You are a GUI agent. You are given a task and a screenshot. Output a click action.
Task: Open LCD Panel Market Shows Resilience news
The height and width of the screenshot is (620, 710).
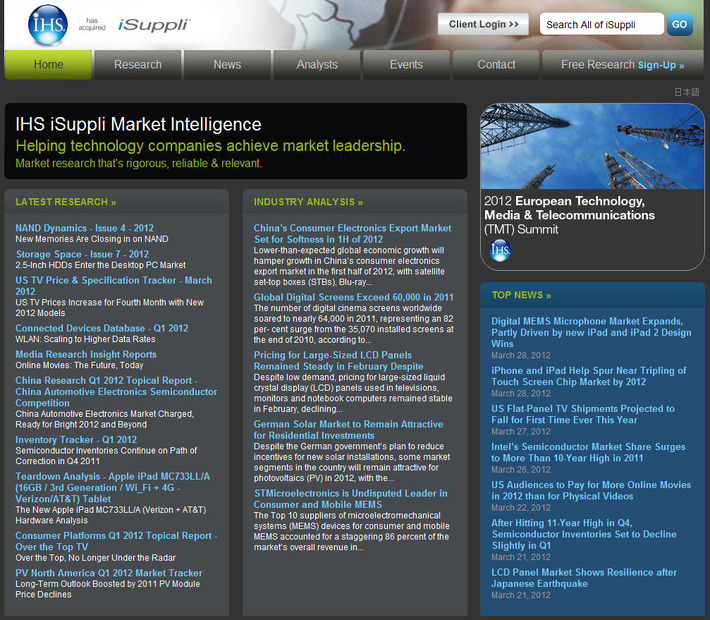coord(584,578)
